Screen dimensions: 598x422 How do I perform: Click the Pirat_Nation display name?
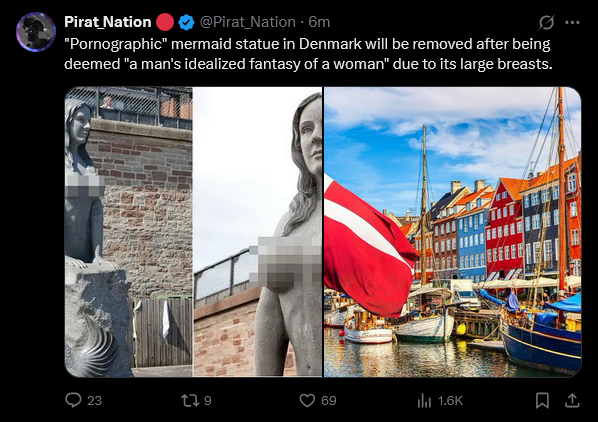108,22
